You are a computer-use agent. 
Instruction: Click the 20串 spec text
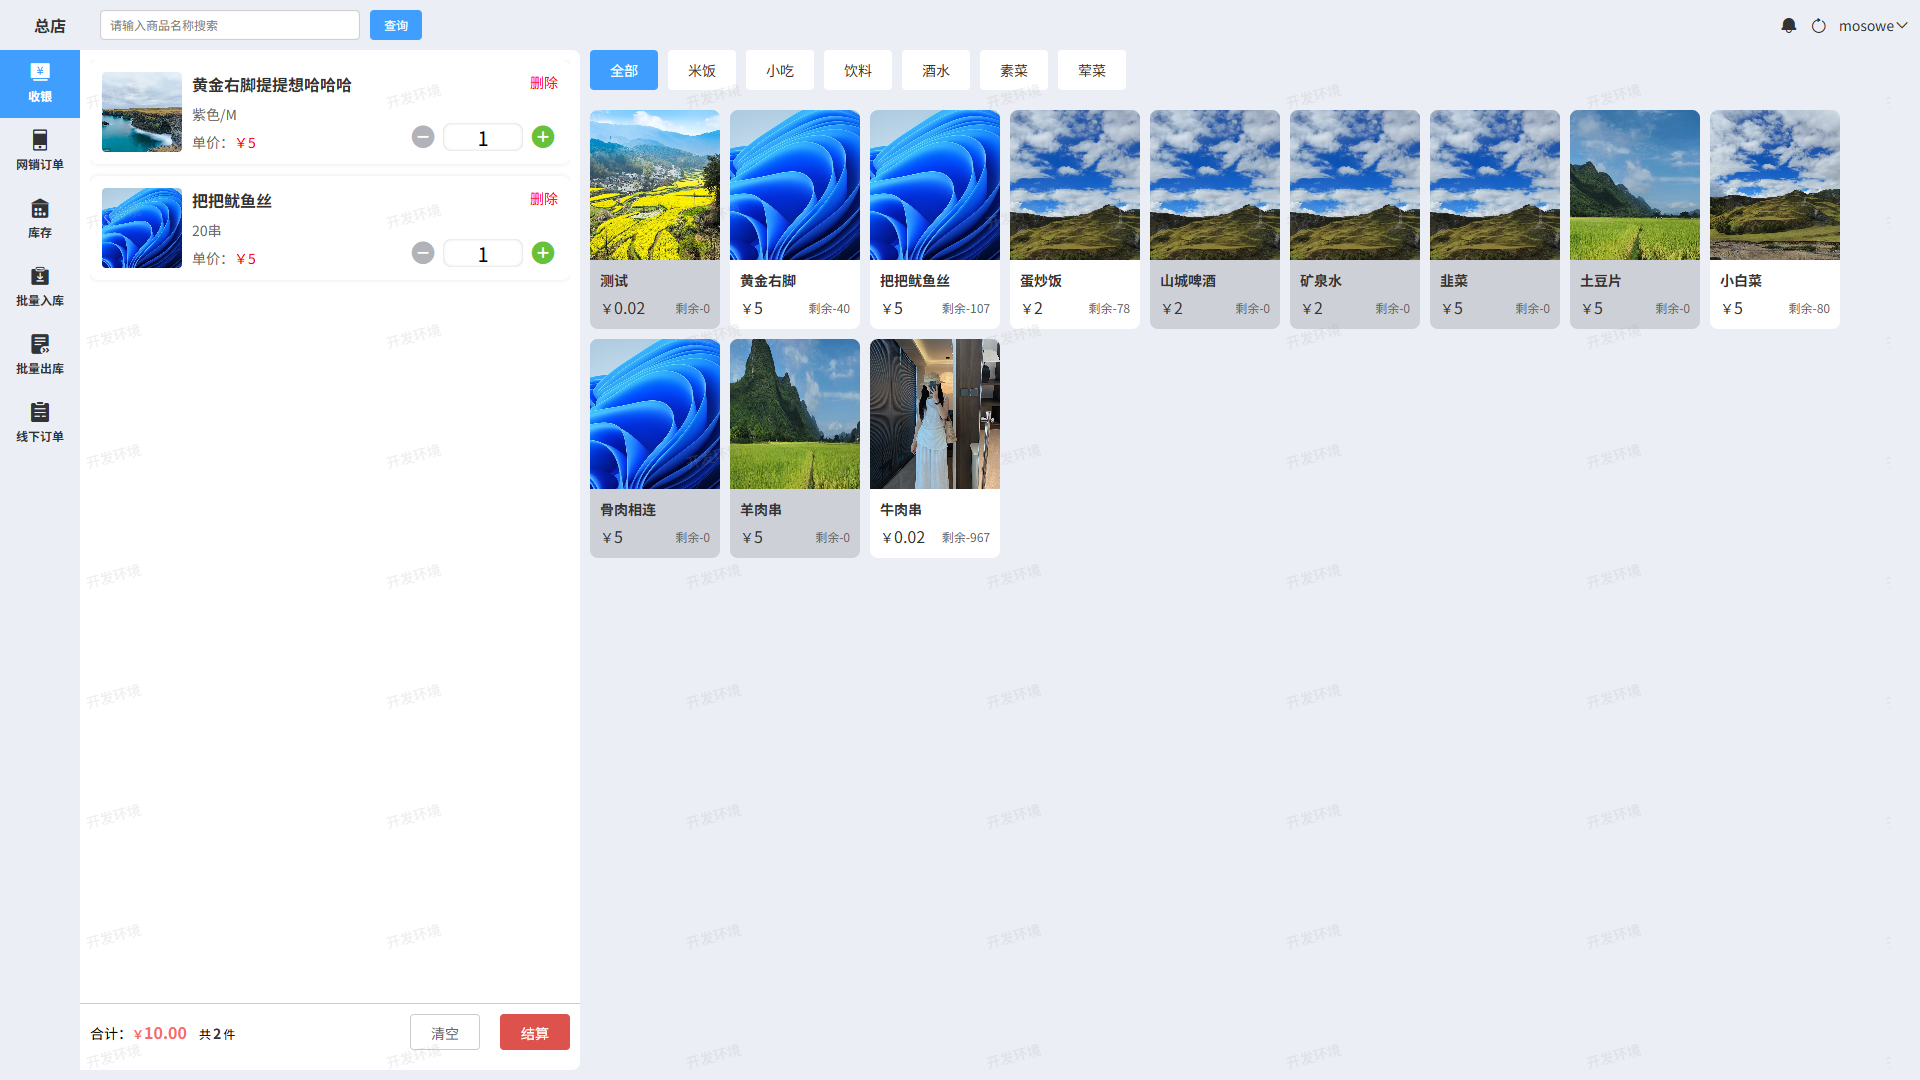pos(207,231)
